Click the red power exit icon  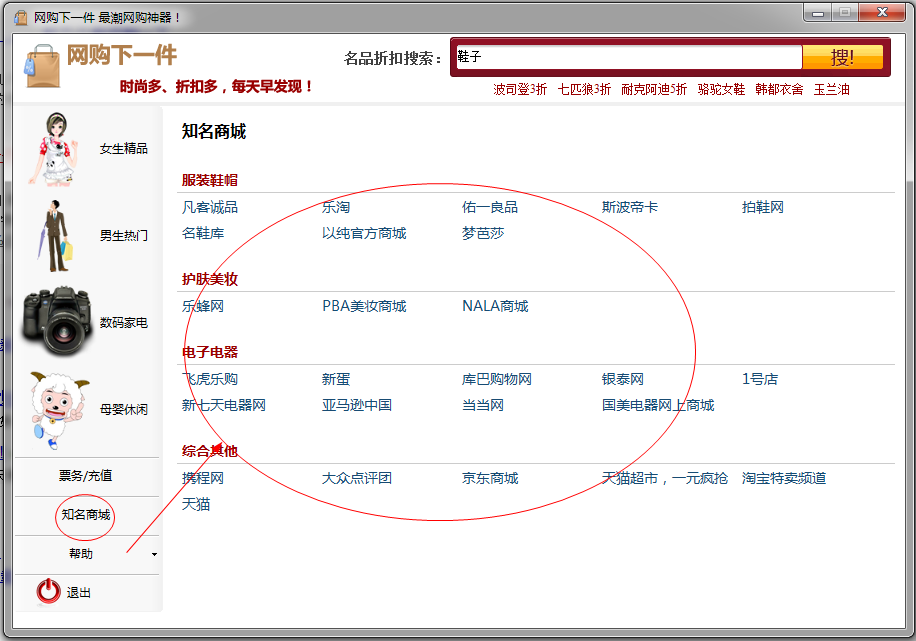[x=48, y=591]
